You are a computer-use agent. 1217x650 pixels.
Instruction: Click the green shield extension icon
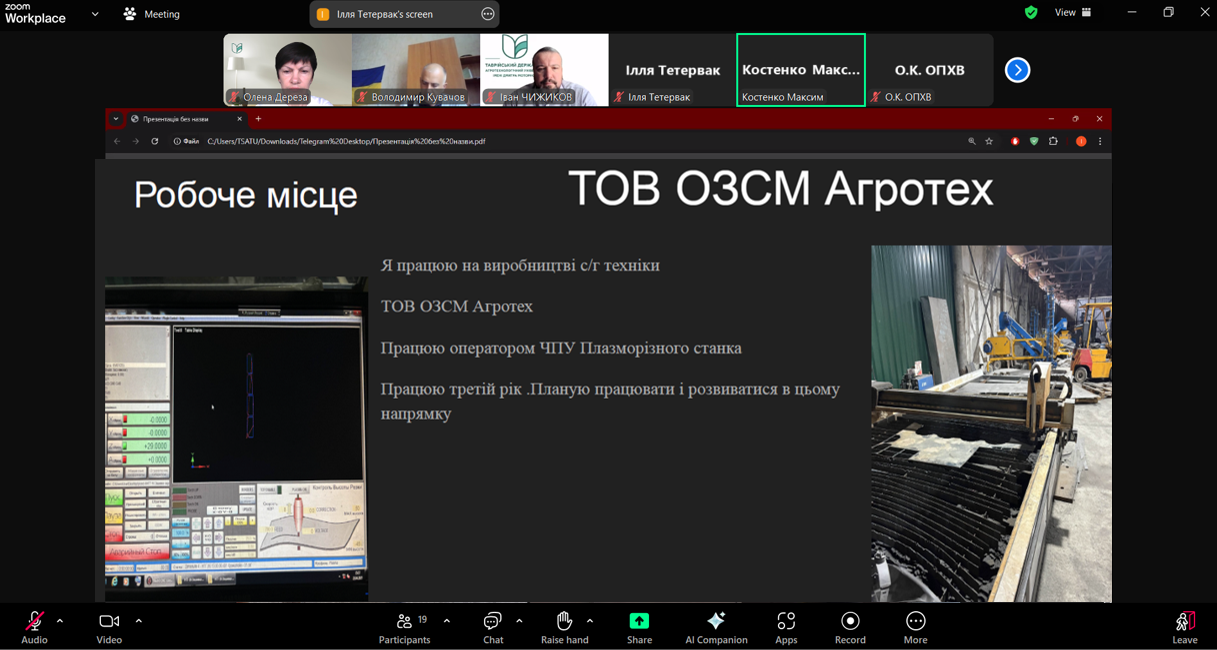click(1034, 141)
